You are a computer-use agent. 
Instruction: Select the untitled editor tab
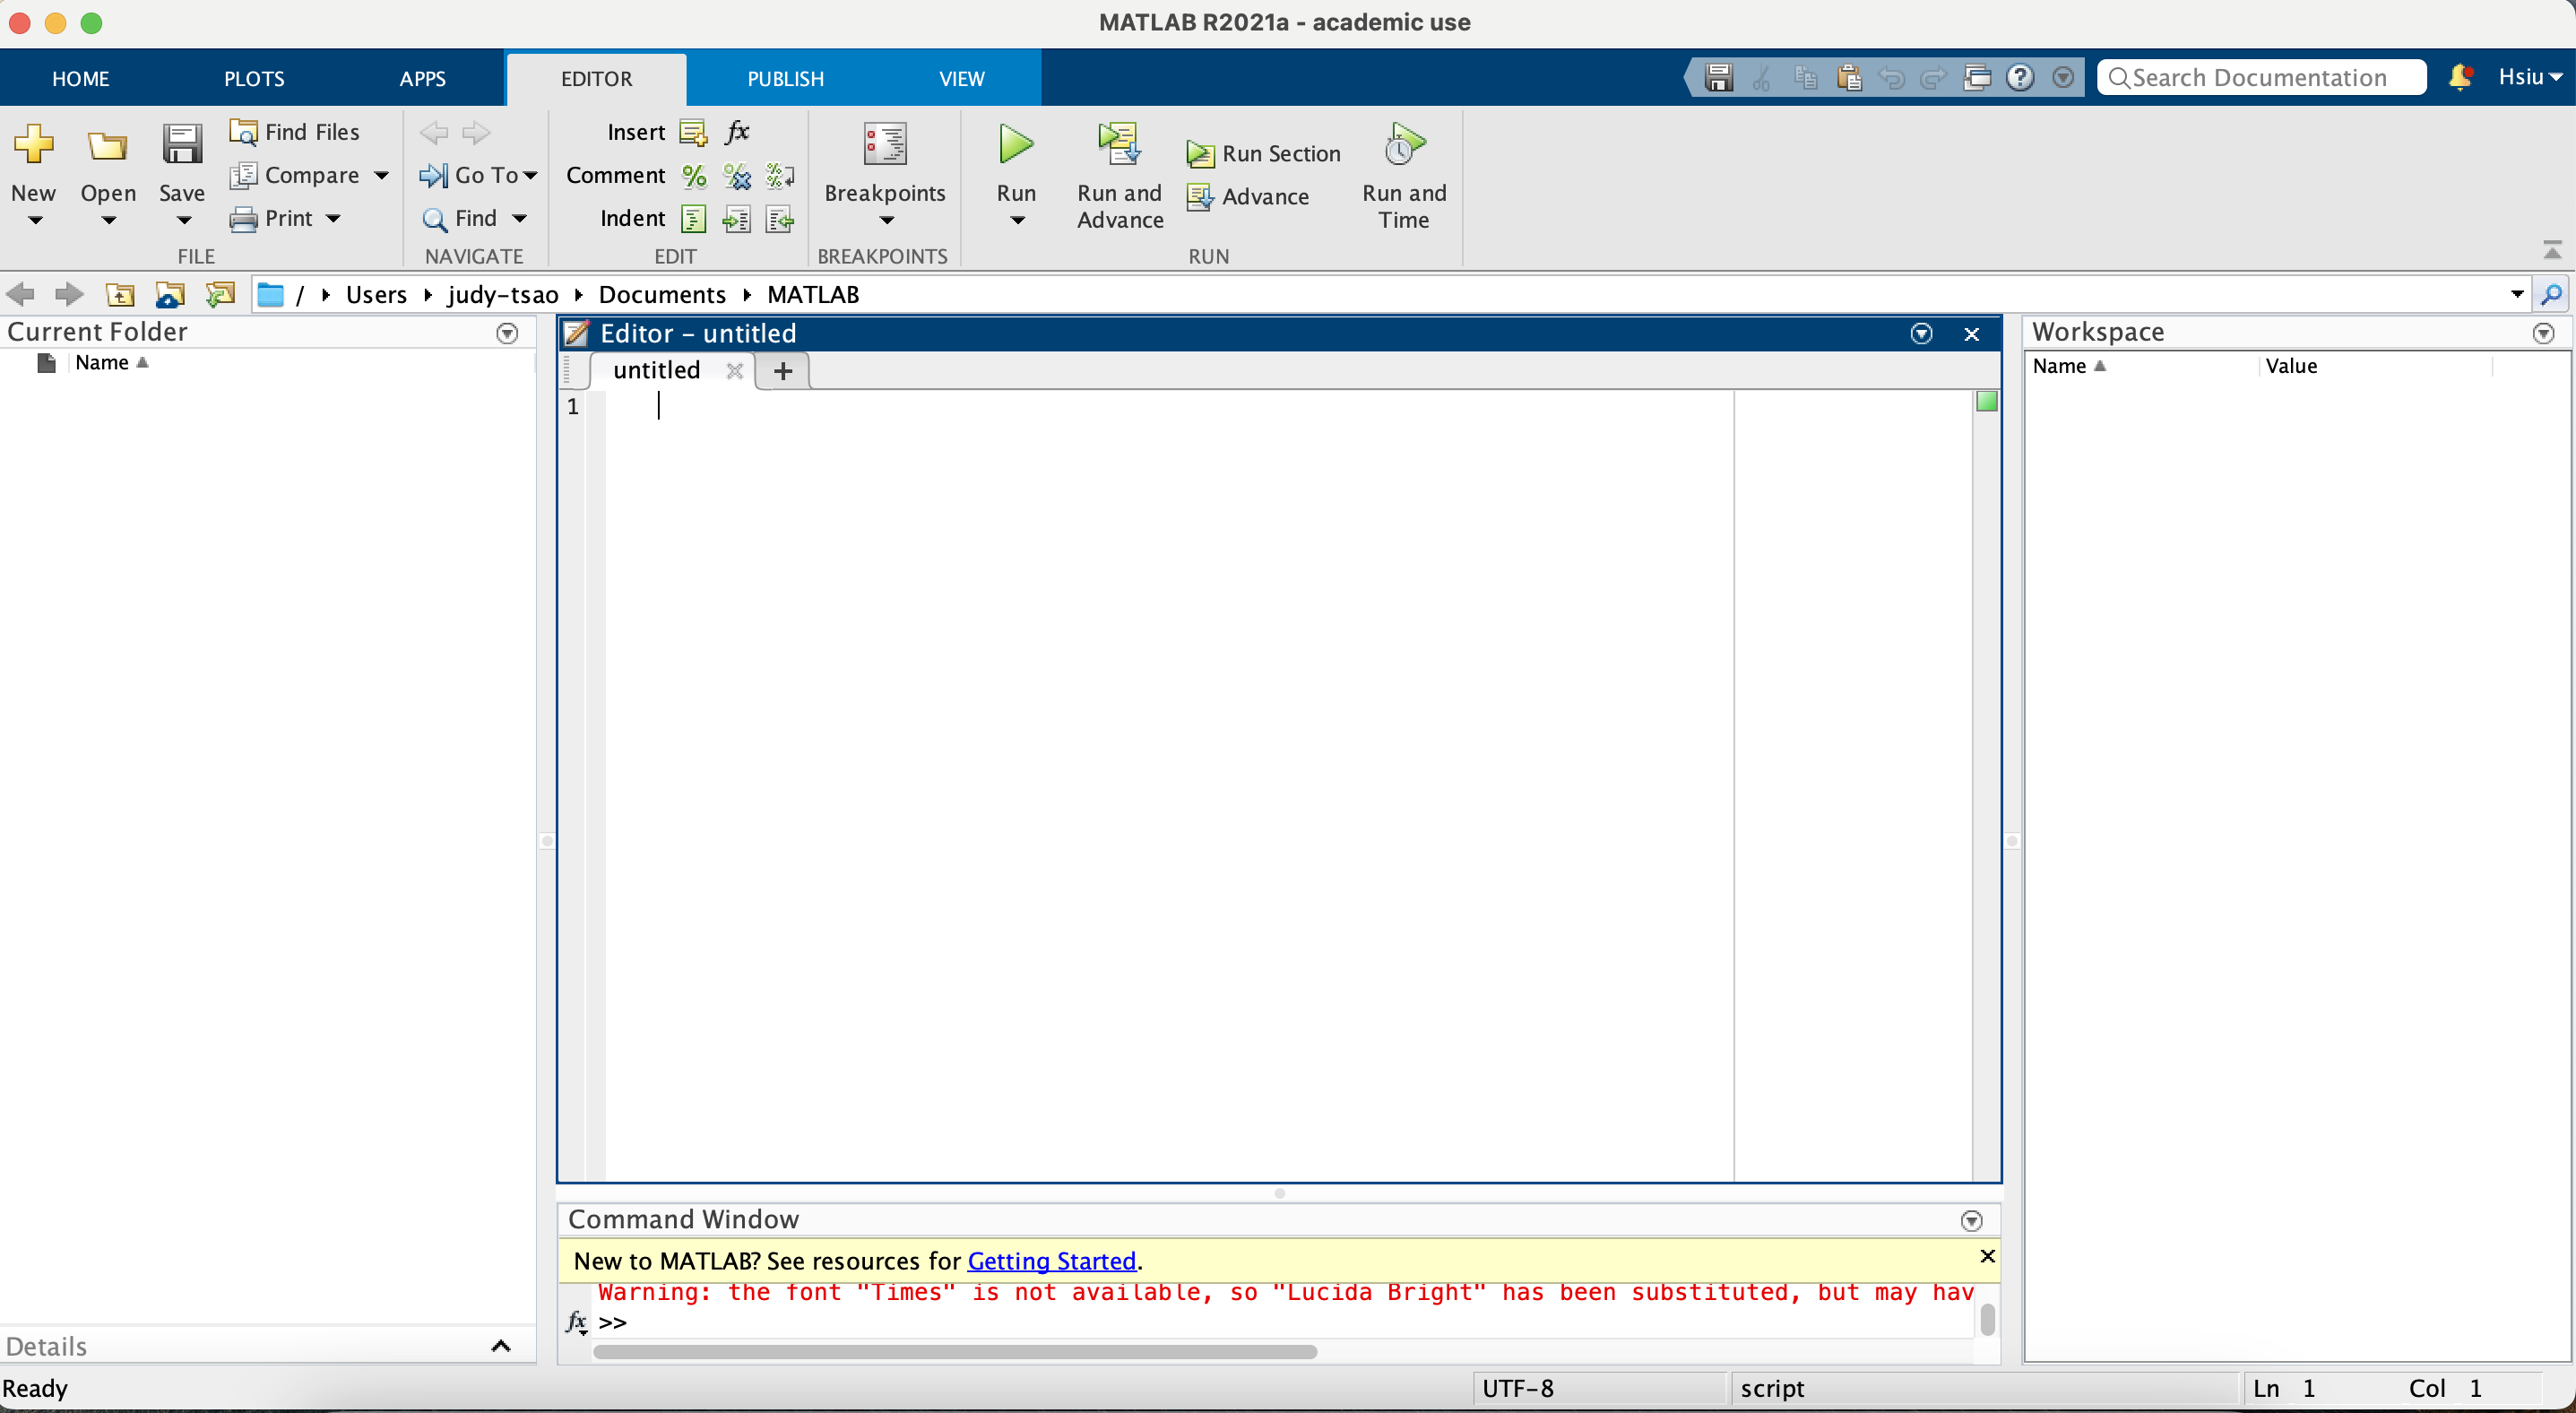tap(656, 371)
